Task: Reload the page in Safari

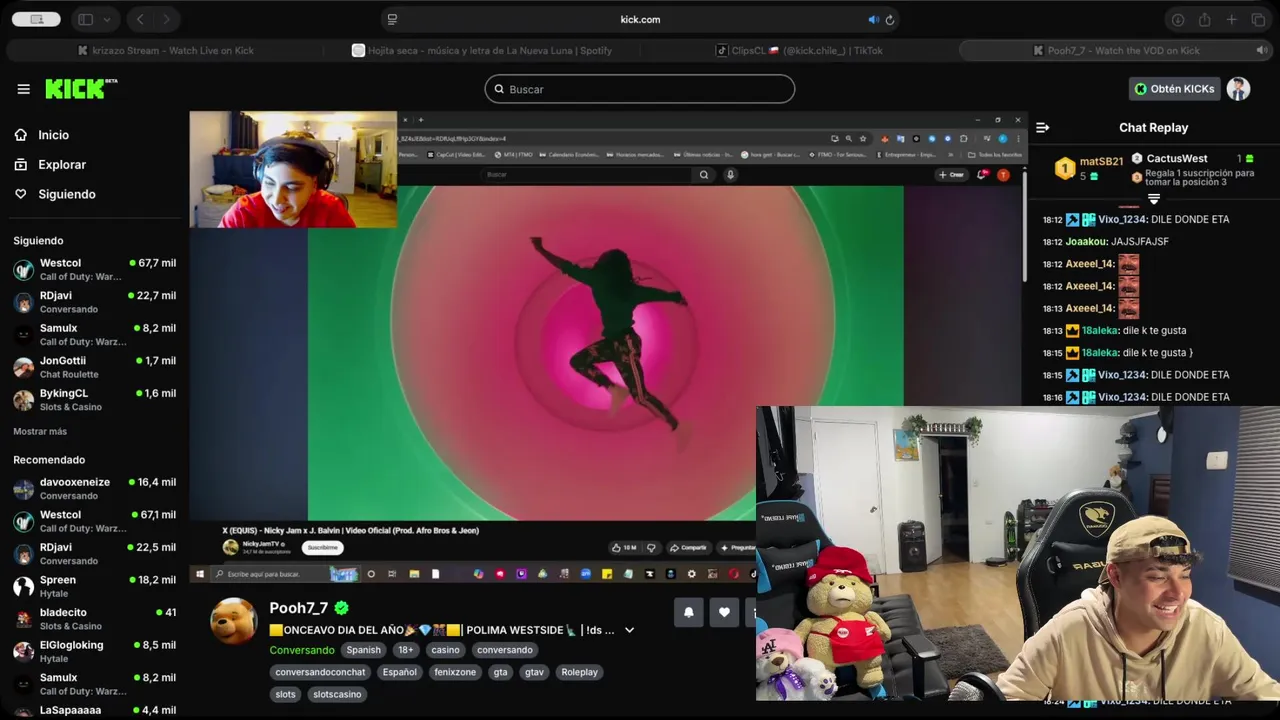Action: tap(889, 19)
